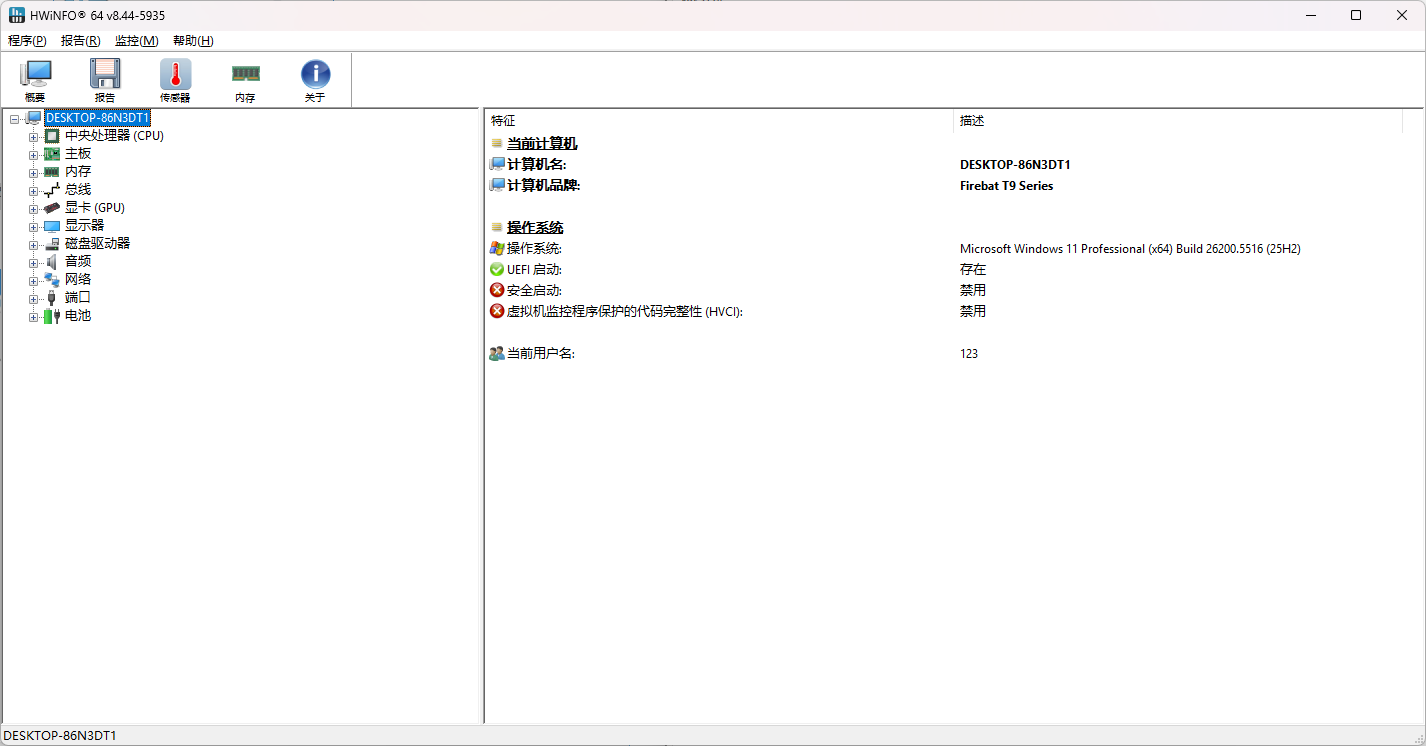
Task: Open the 传感器 (Sensors) thermometer icon
Action: (x=175, y=80)
